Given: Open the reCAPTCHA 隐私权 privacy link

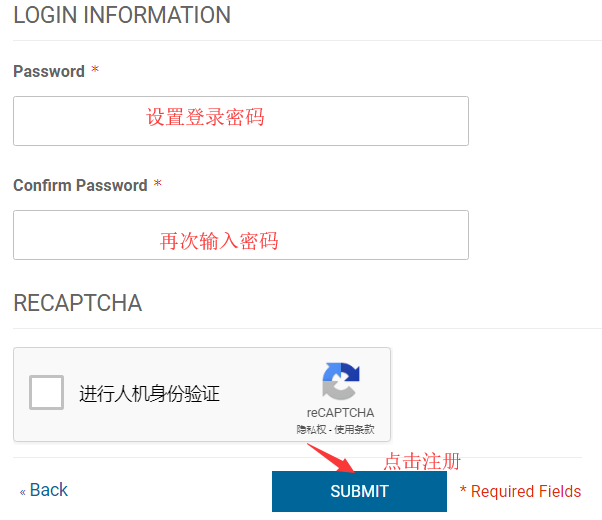Looking at the screenshot, I should pyautogui.click(x=310, y=429).
